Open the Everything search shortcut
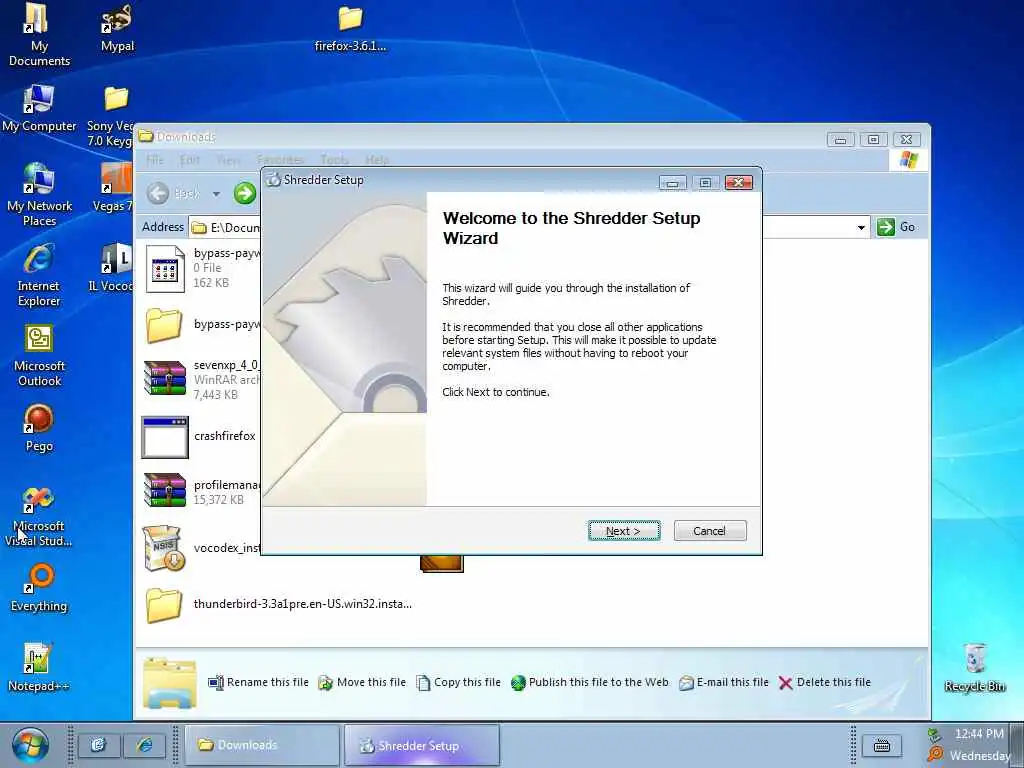 (x=39, y=588)
